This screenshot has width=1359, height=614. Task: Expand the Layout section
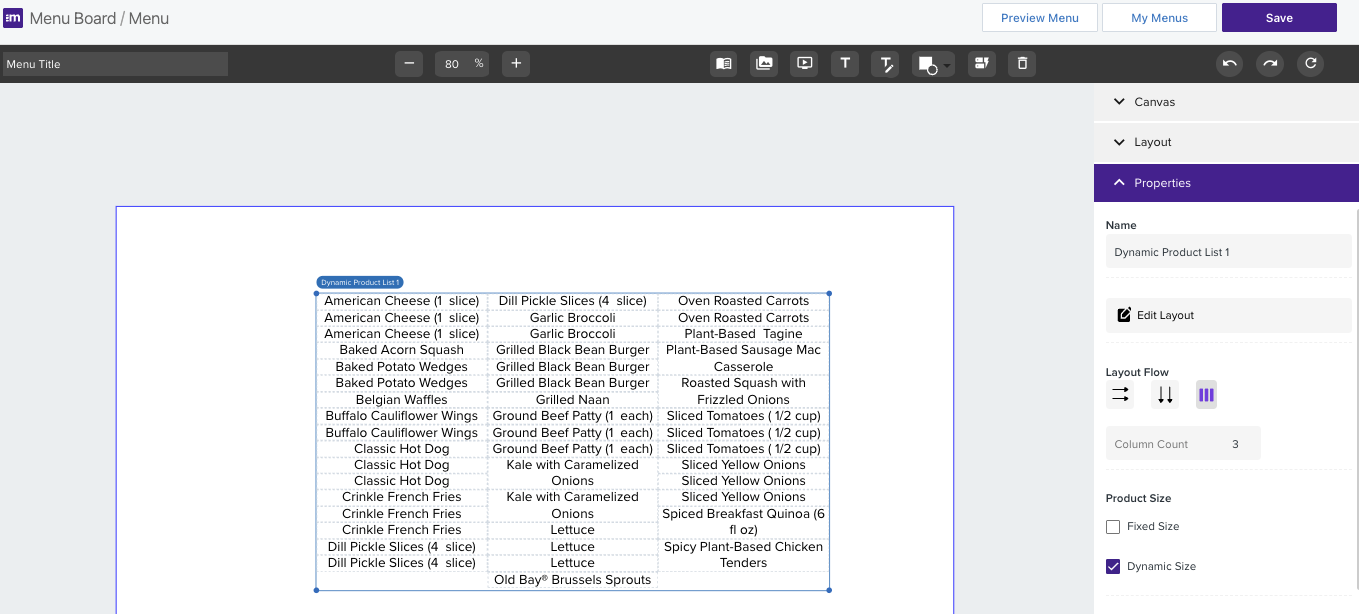[1226, 142]
